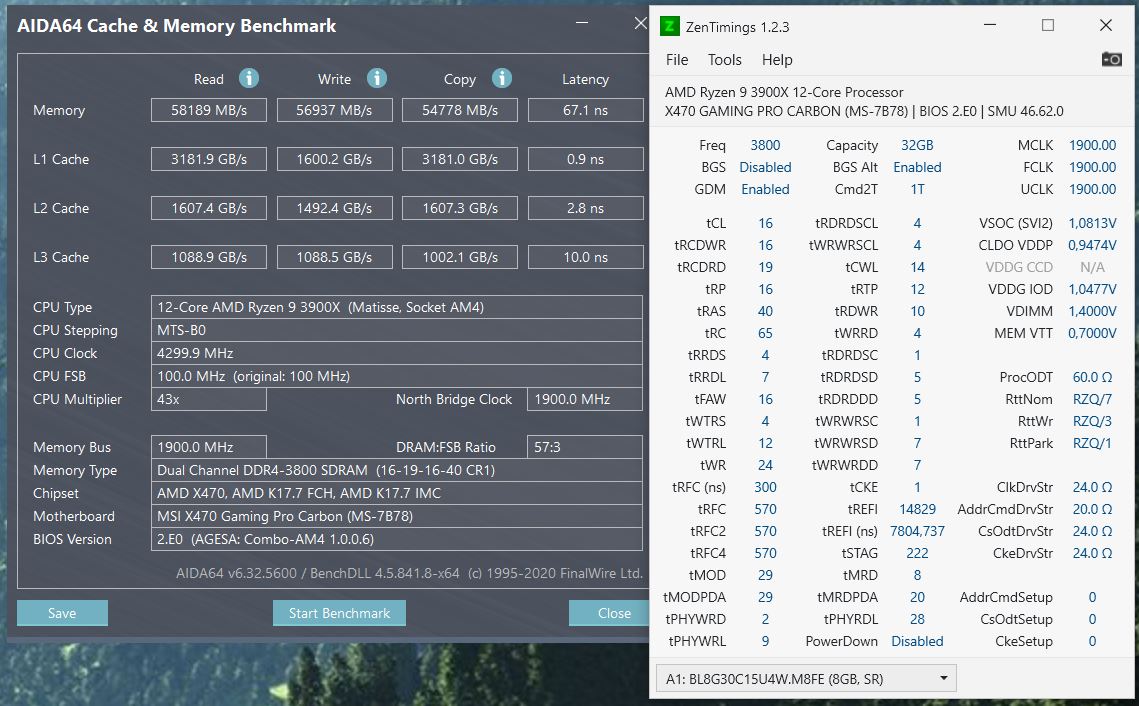The width and height of the screenshot is (1139, 706).
Task: Click the Write info icon in AIDA64
Action: [x=376, y=78]
